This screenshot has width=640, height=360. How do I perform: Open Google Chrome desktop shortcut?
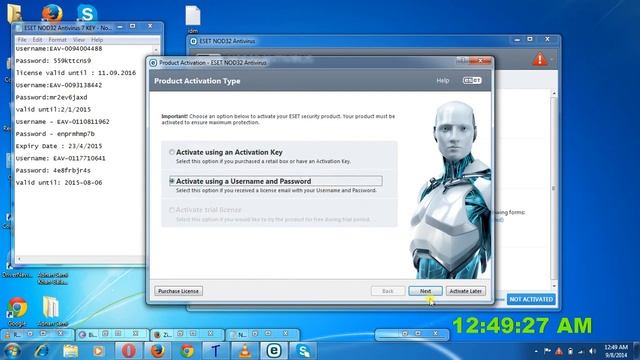point(17,311)
